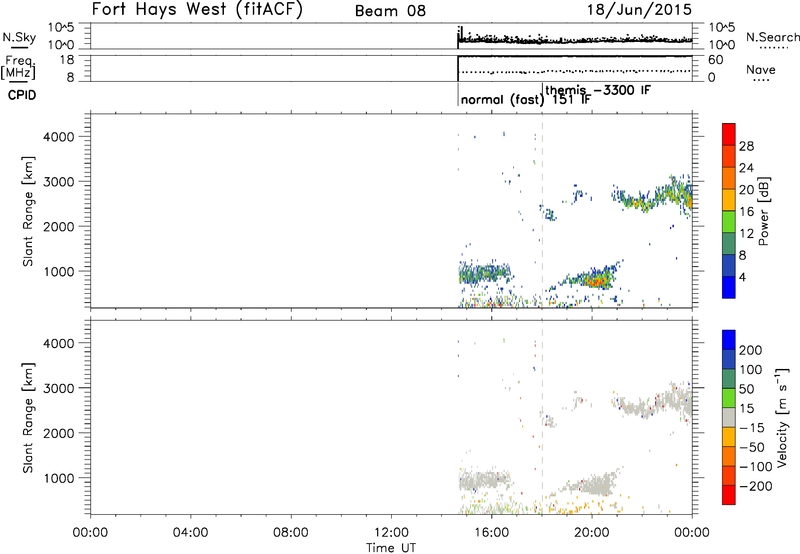Select the Slant Range label of the velocity panel

point(28,418)
